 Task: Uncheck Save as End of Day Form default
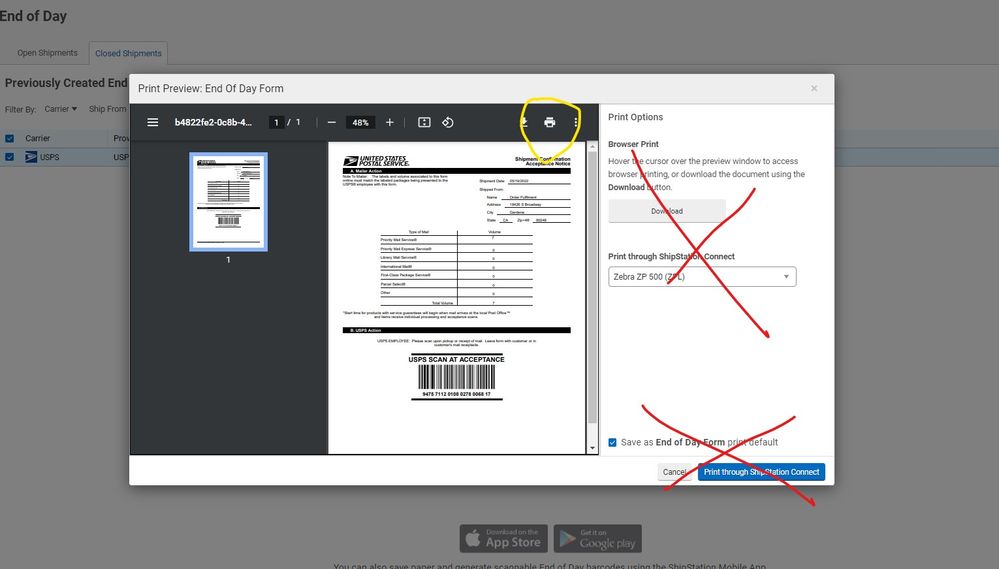pos(613,443)
